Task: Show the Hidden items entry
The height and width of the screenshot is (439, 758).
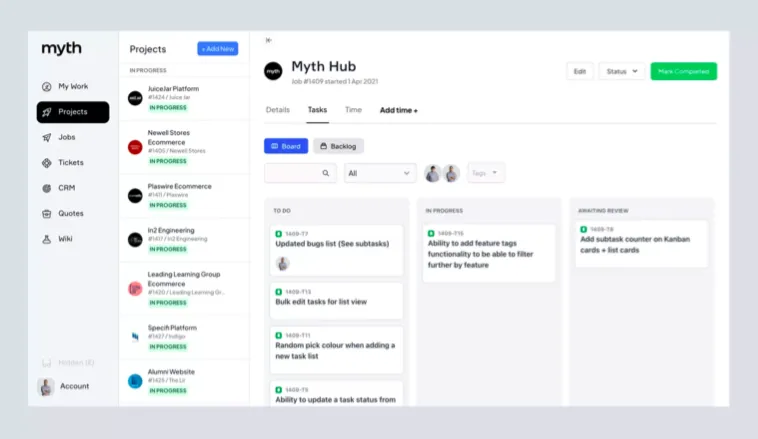Action: pos(68,363)
